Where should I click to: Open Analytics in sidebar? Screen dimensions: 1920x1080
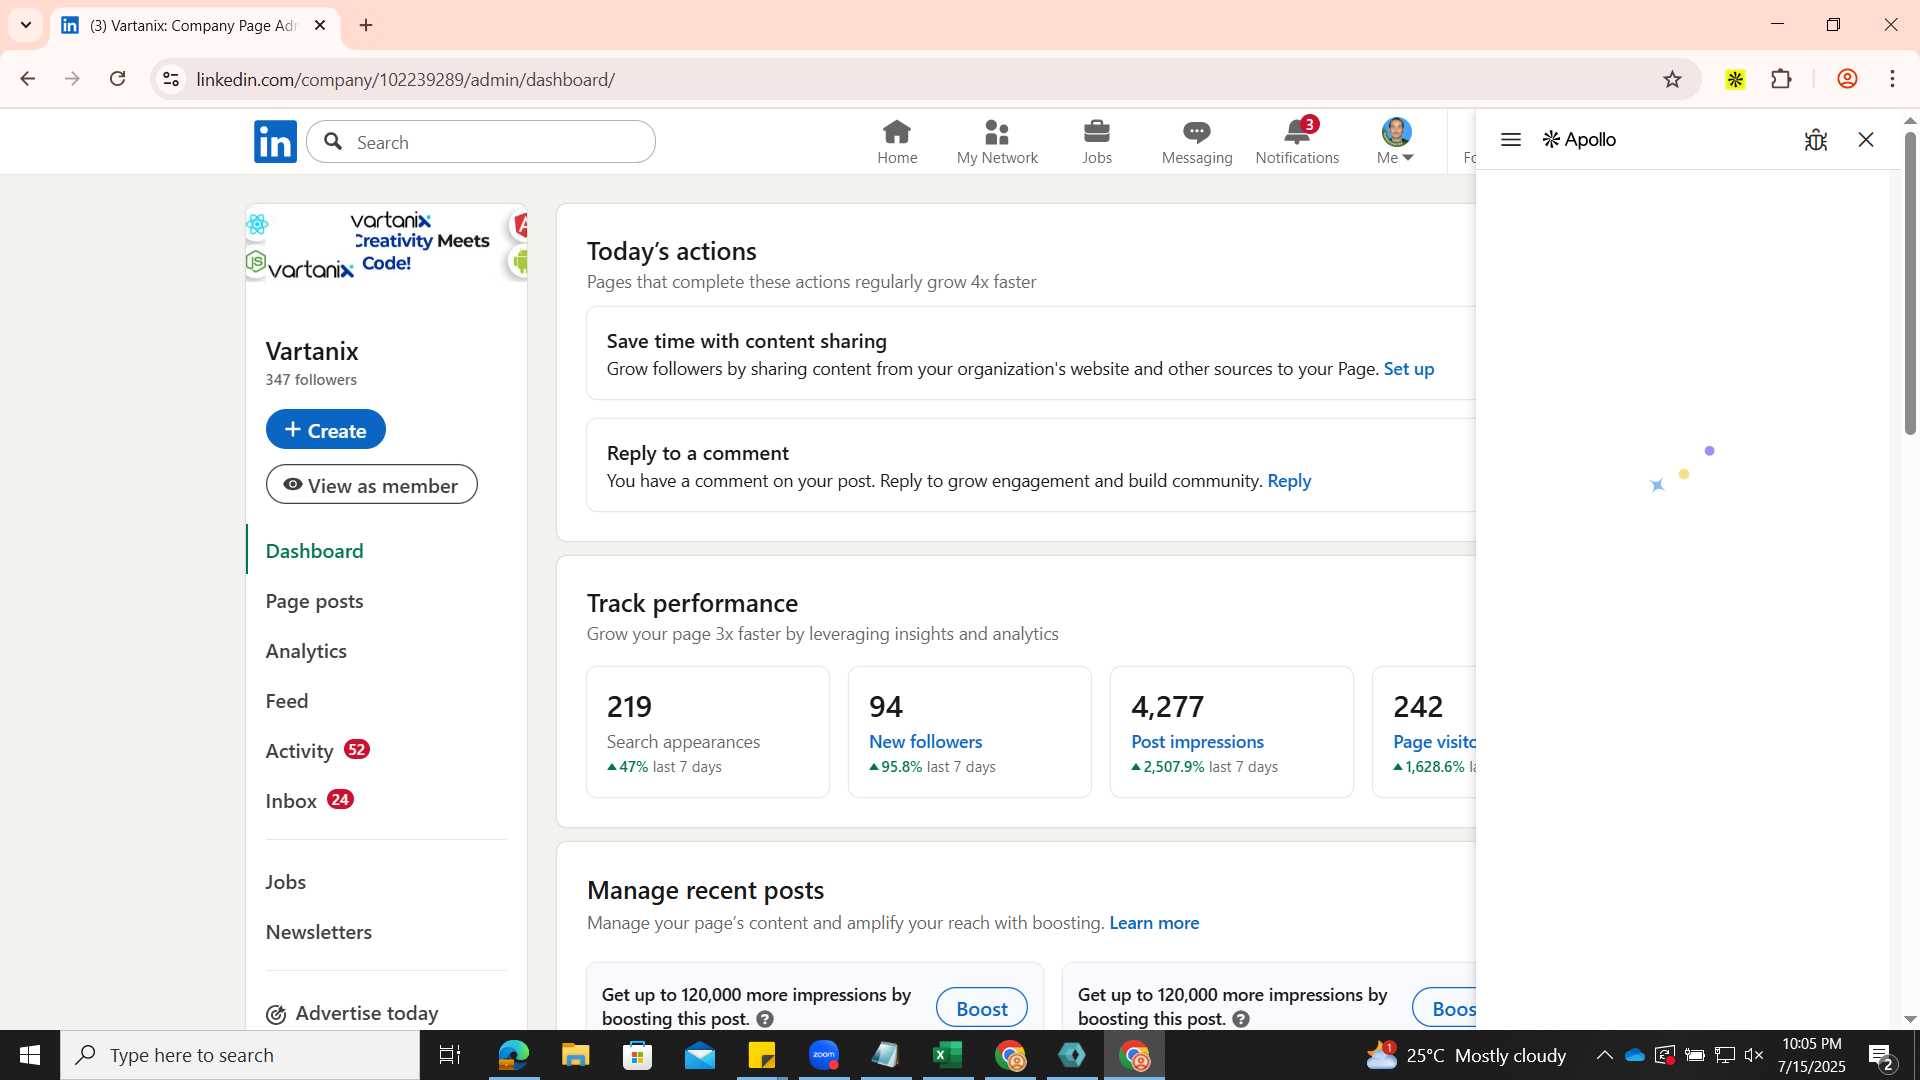[x=306, y=651]
